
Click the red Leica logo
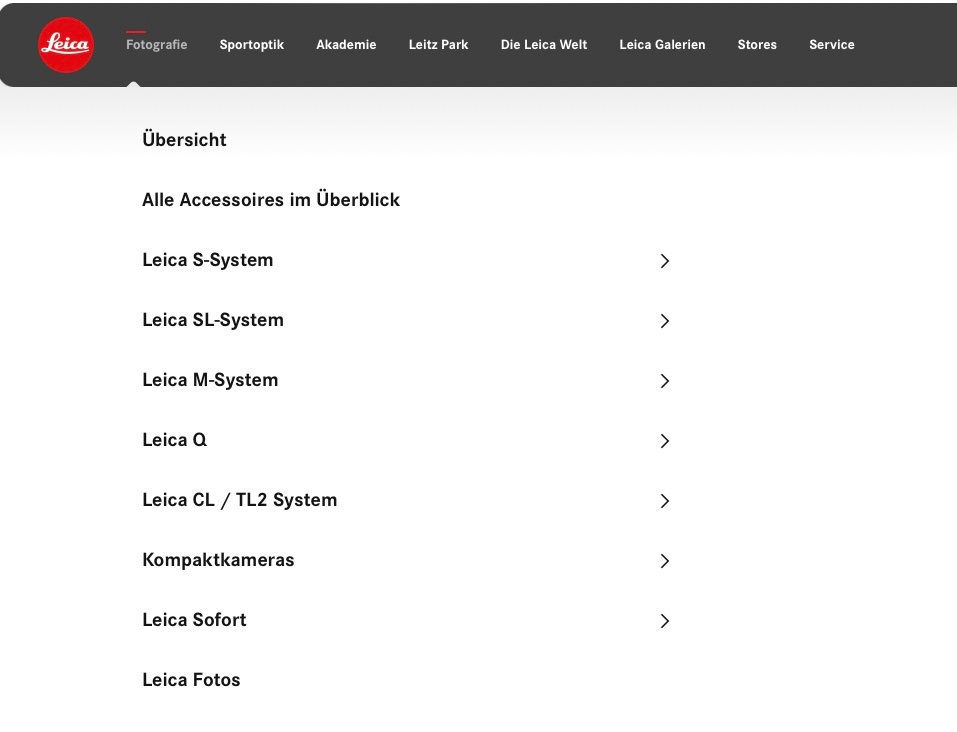click(66, 45)
